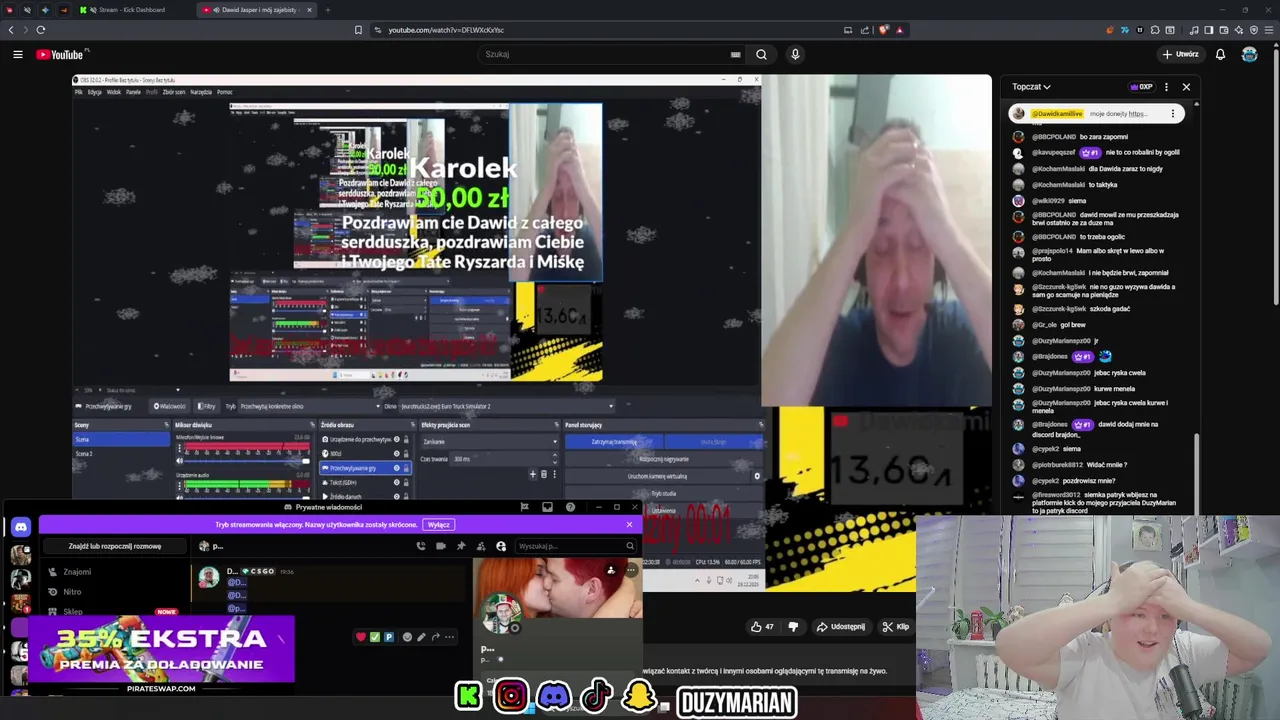Focus the Discord Wyszukaj search field
The width and height of the screenshot is (1280, 720).
point(575,546)
